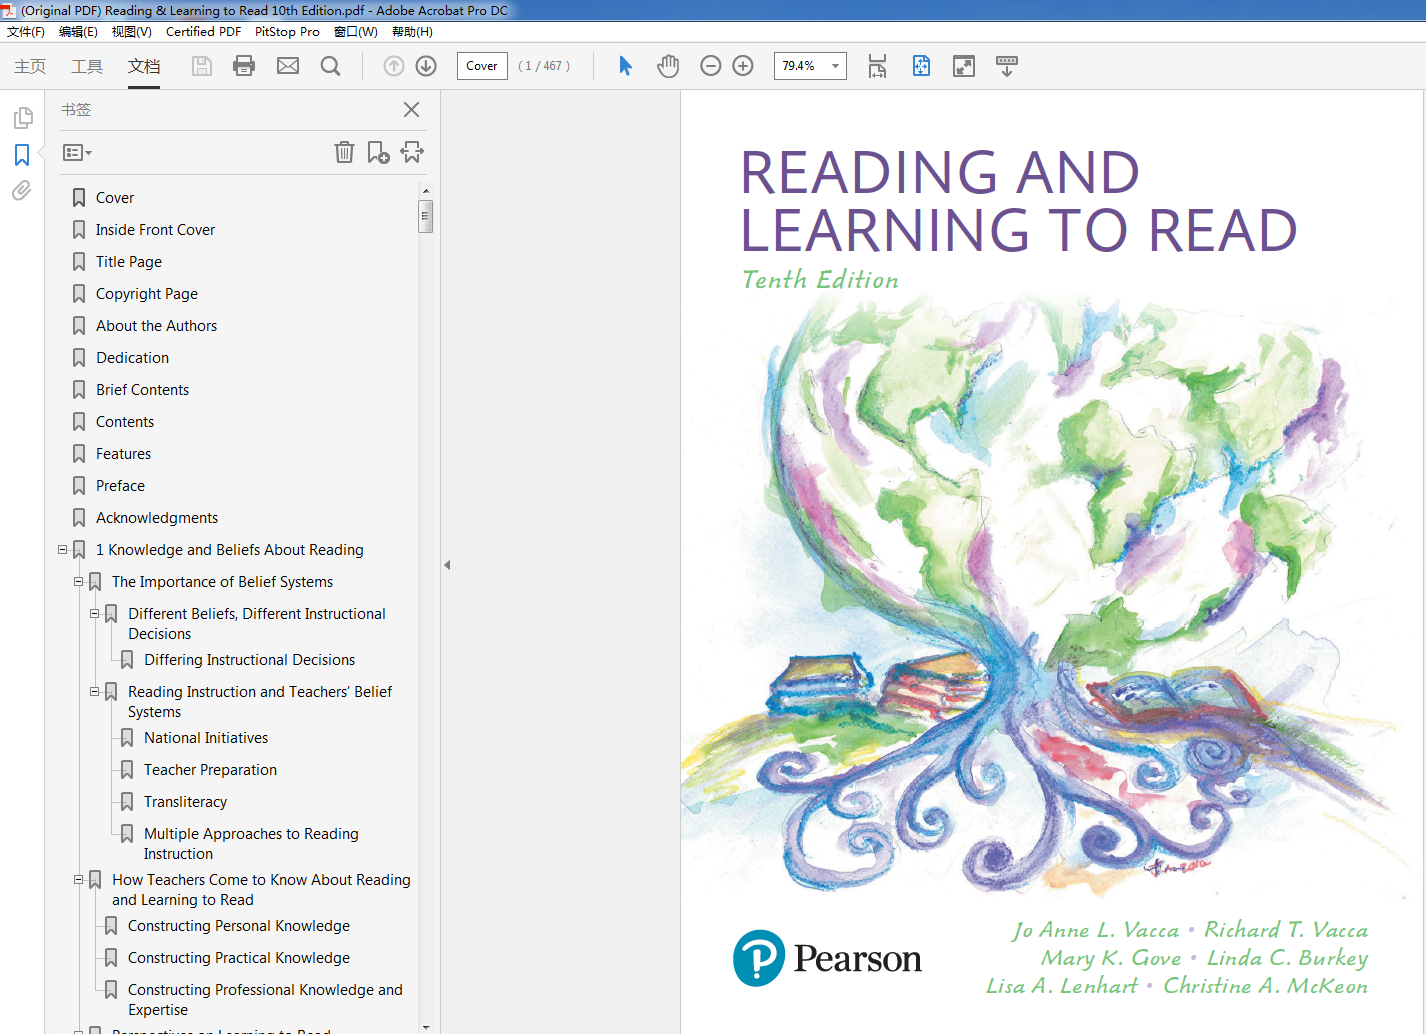
Task: Open the 编辑(E) menu
Action: point(78,32)
